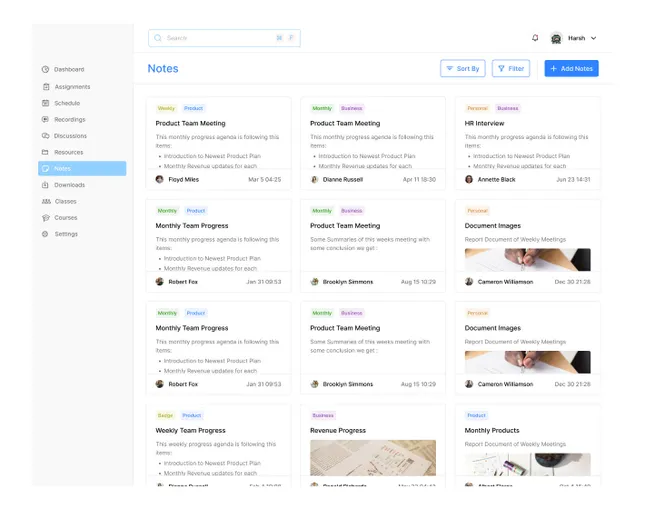
Task: Open the Sort By dropdown
Action: [x=463, y=69]
